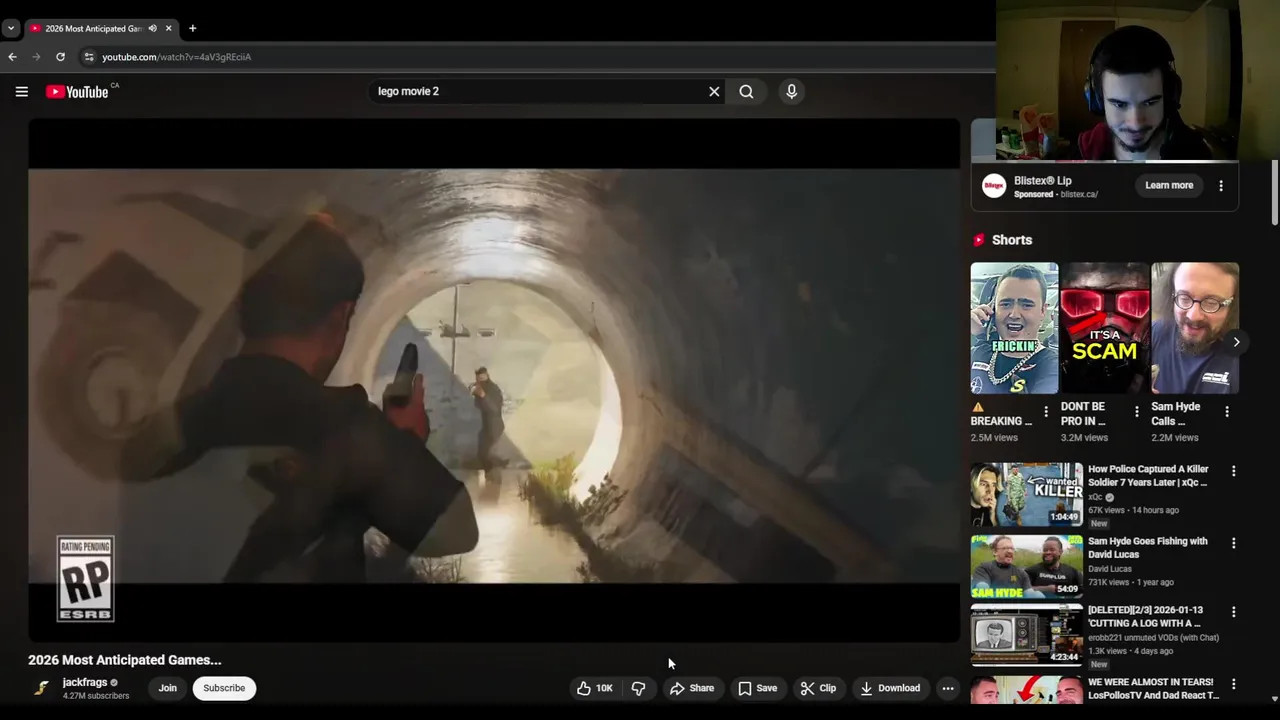This screenshot has width=1280, height=720.
Task: Open options for the BREAKING short
Action: pyautogui.click(x=1046, y=411)
